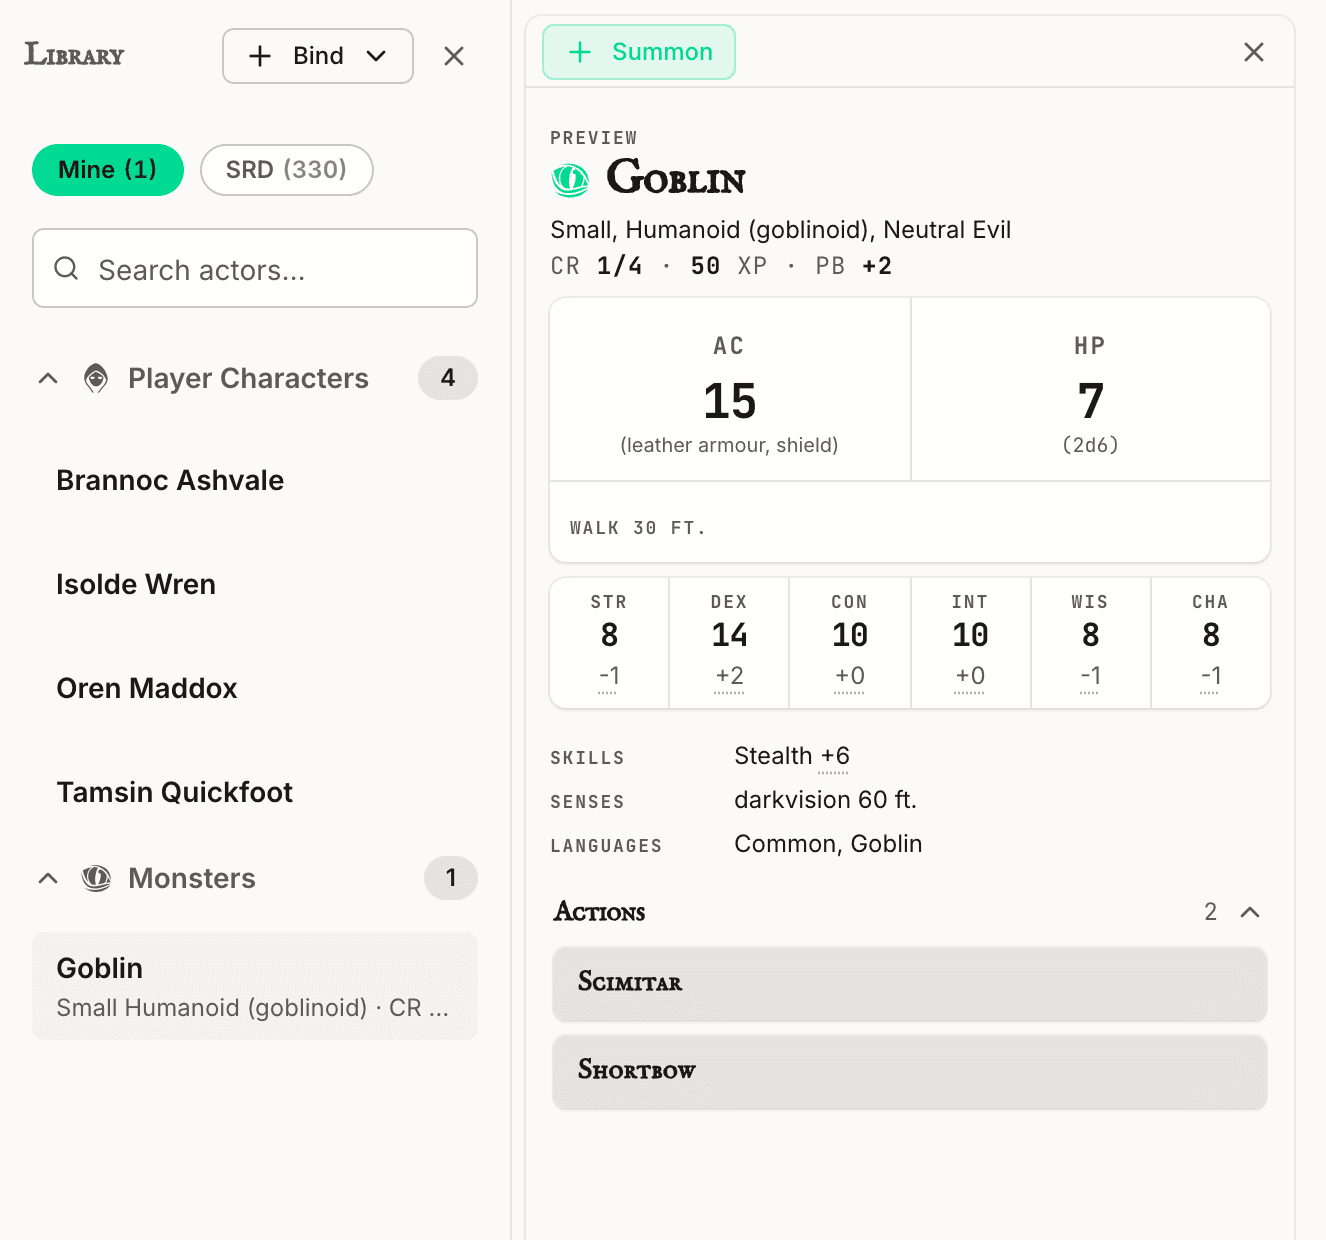The height and width of the screenshot is (1240, 1326).
Task: Roll the Stealth +6 skill
Action: click(835, 757)
